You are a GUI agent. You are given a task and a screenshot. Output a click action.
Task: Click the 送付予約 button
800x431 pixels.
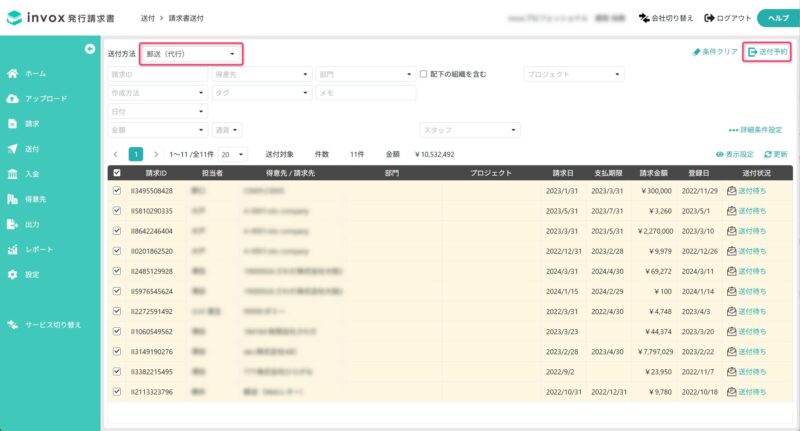pyautogui.click(x=767, y=52)
